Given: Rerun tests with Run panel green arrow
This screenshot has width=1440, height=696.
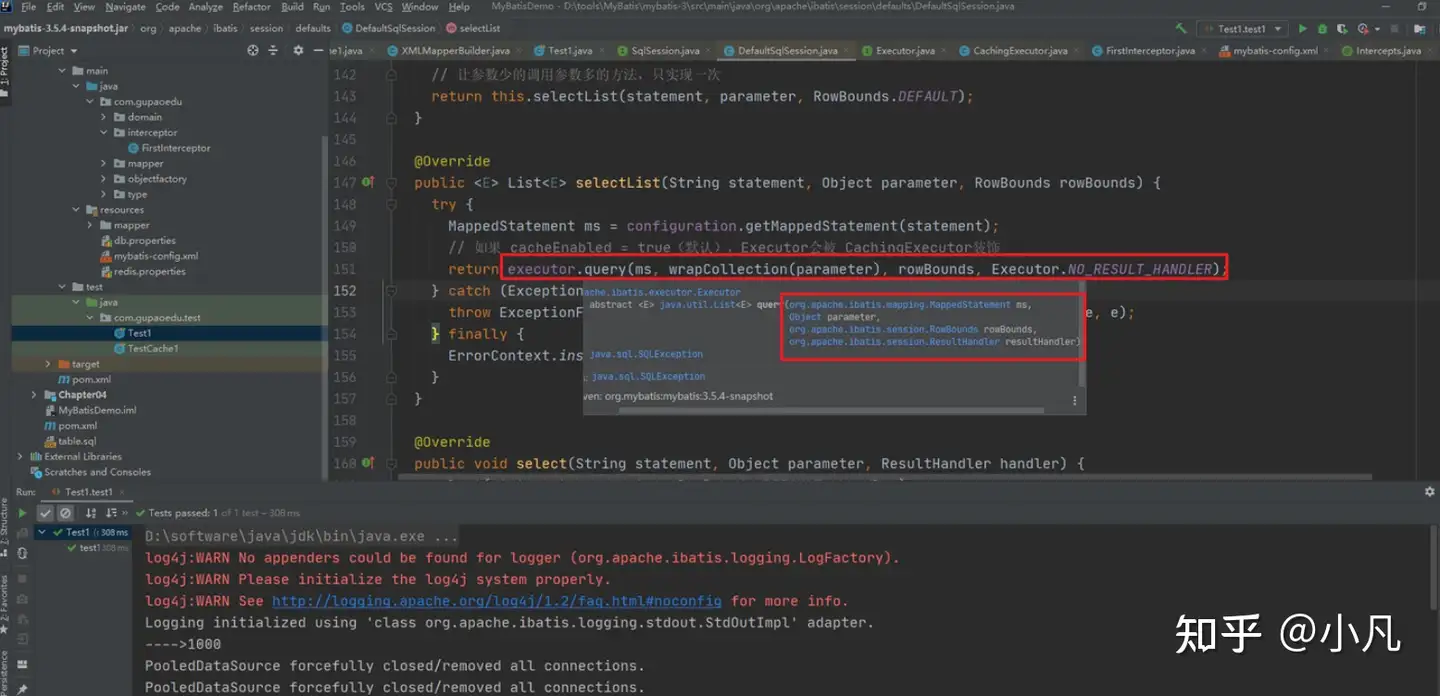Looking at the screenshot, I should [x=22, y=513].
